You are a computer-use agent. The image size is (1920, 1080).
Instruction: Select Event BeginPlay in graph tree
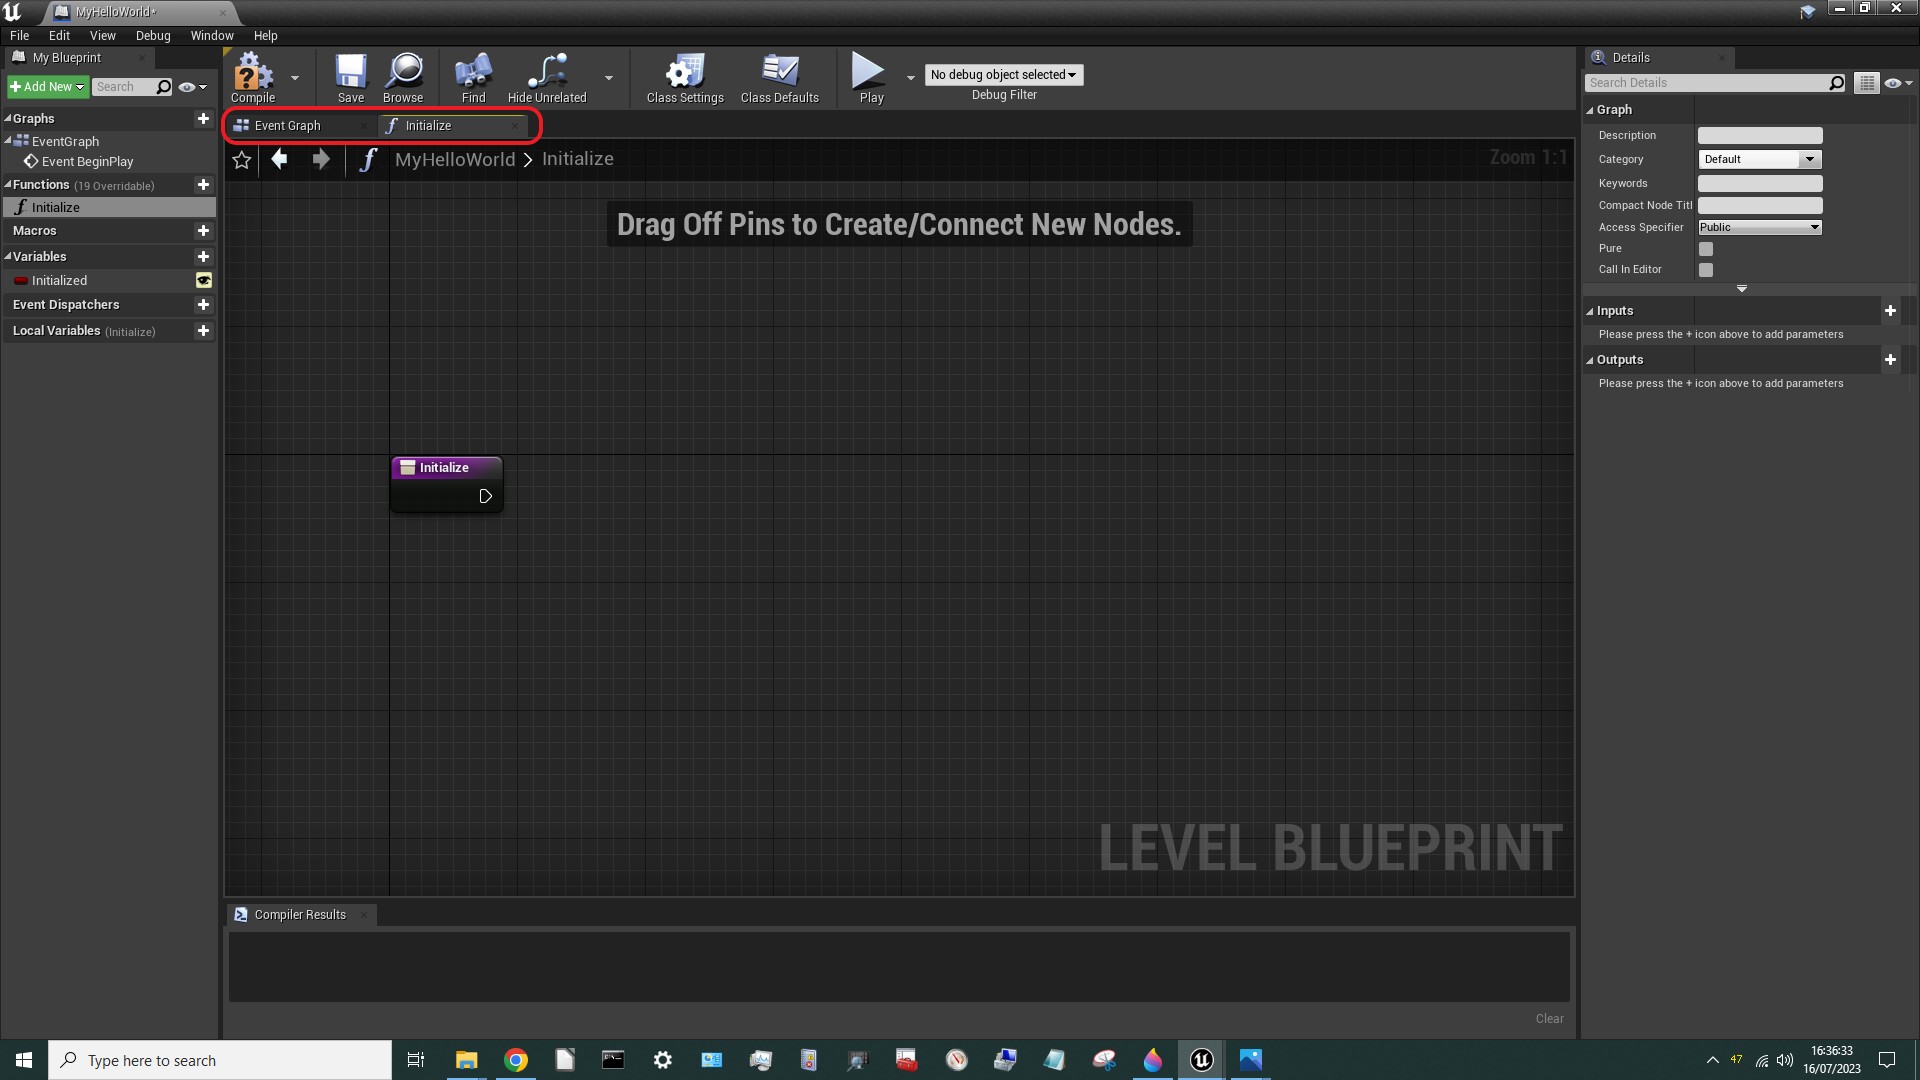pyautogui.click(x=87, y=162)
